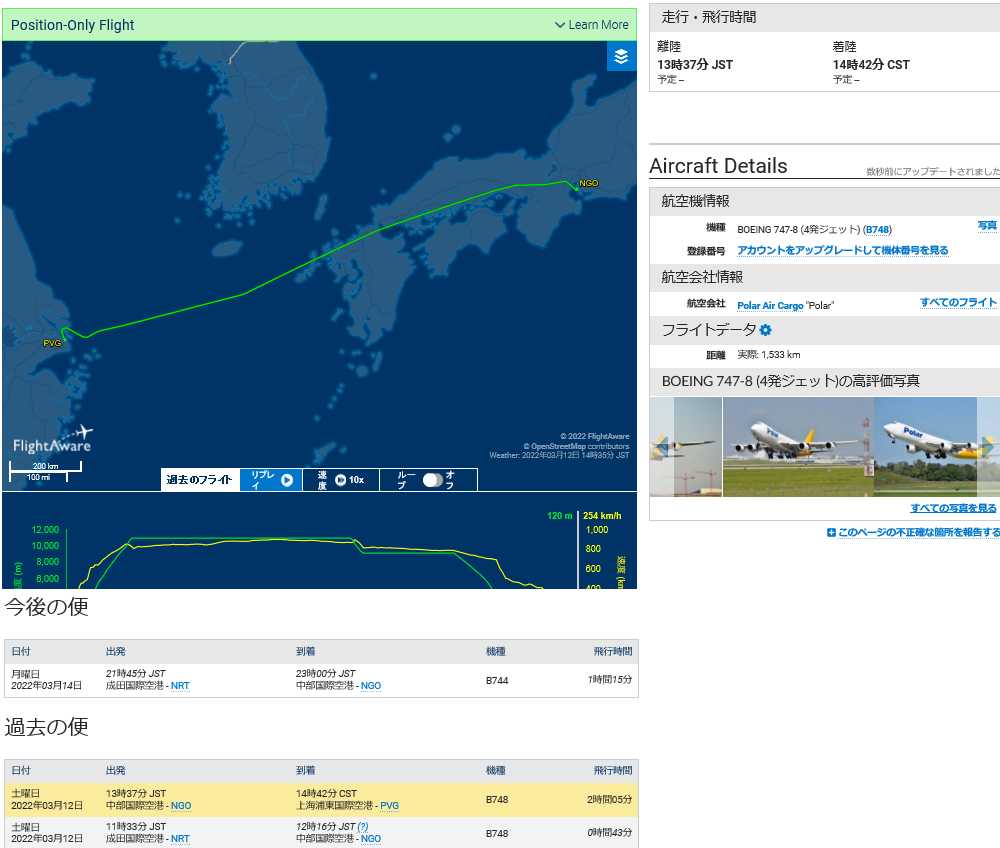Click the NGO airport label on map
This screenshot has width=1000, height=848.
[588, 184]
